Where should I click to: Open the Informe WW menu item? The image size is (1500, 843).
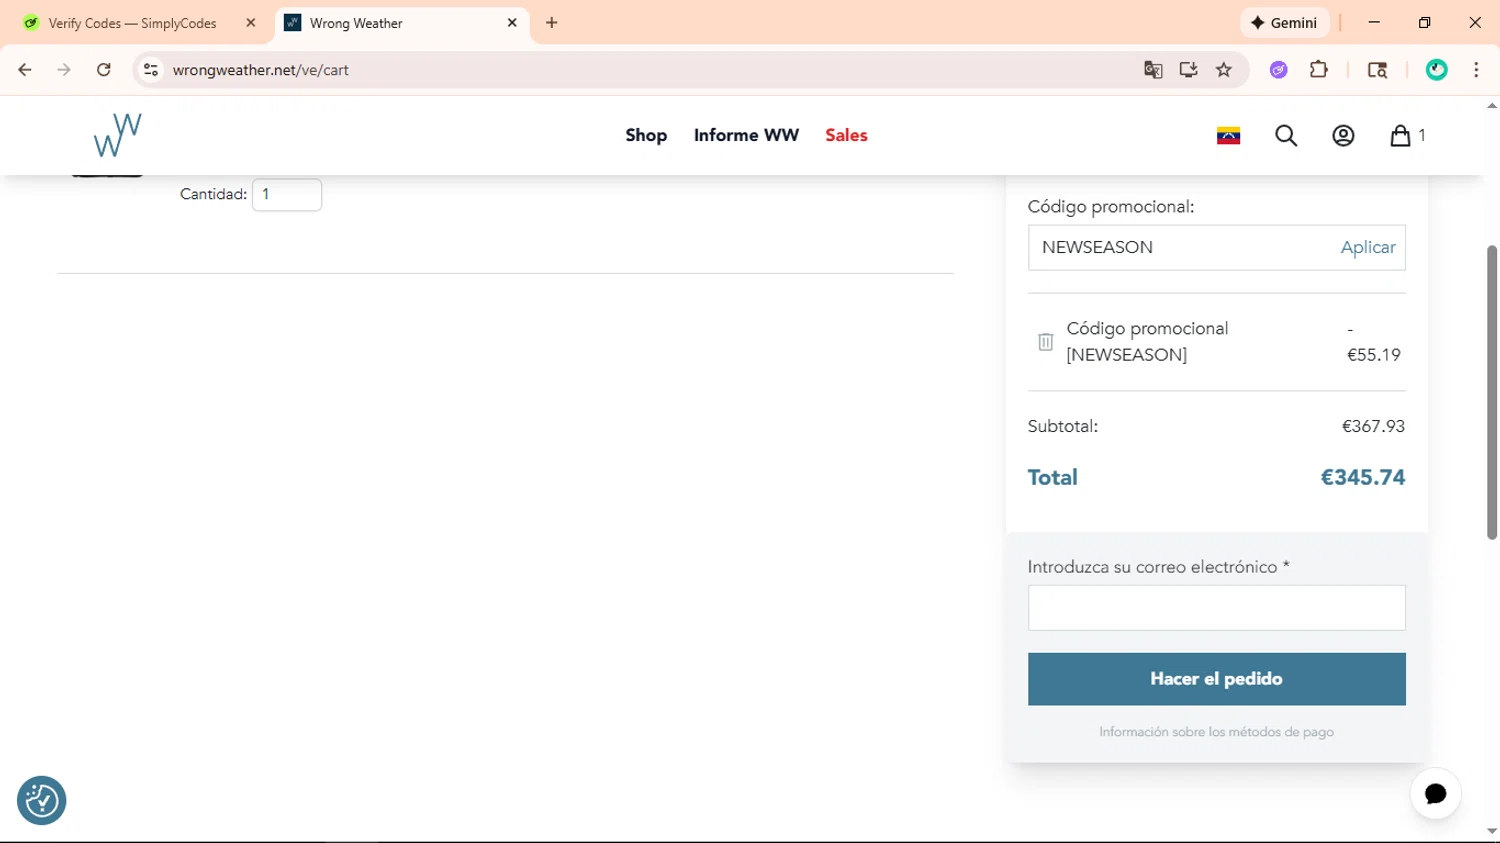point(746,135)
